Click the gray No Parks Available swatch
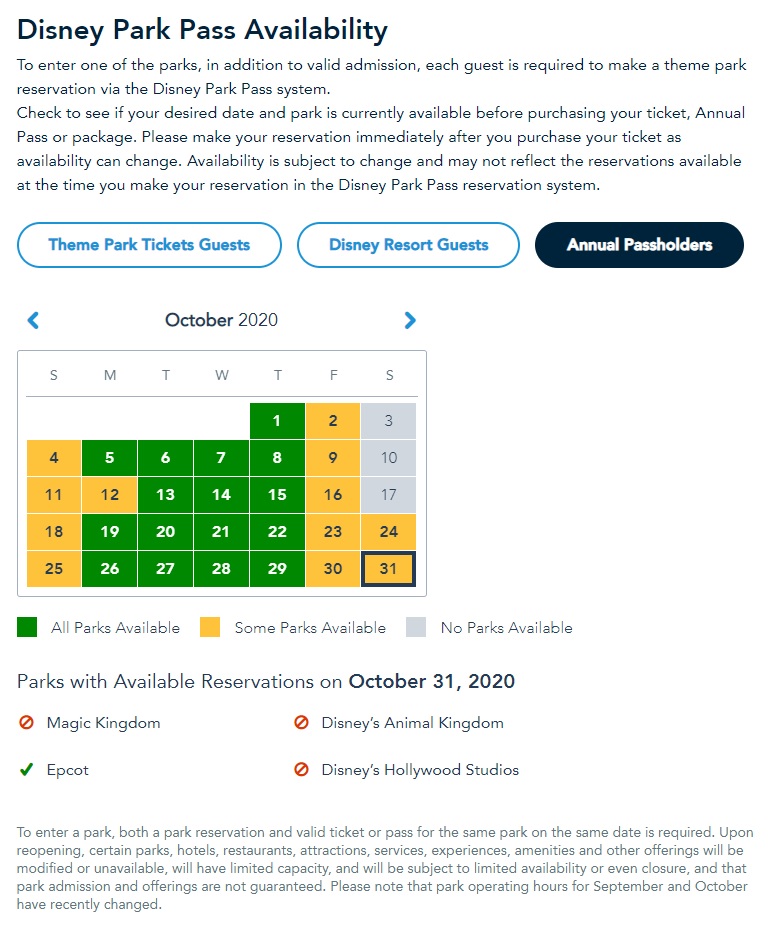 416,628
